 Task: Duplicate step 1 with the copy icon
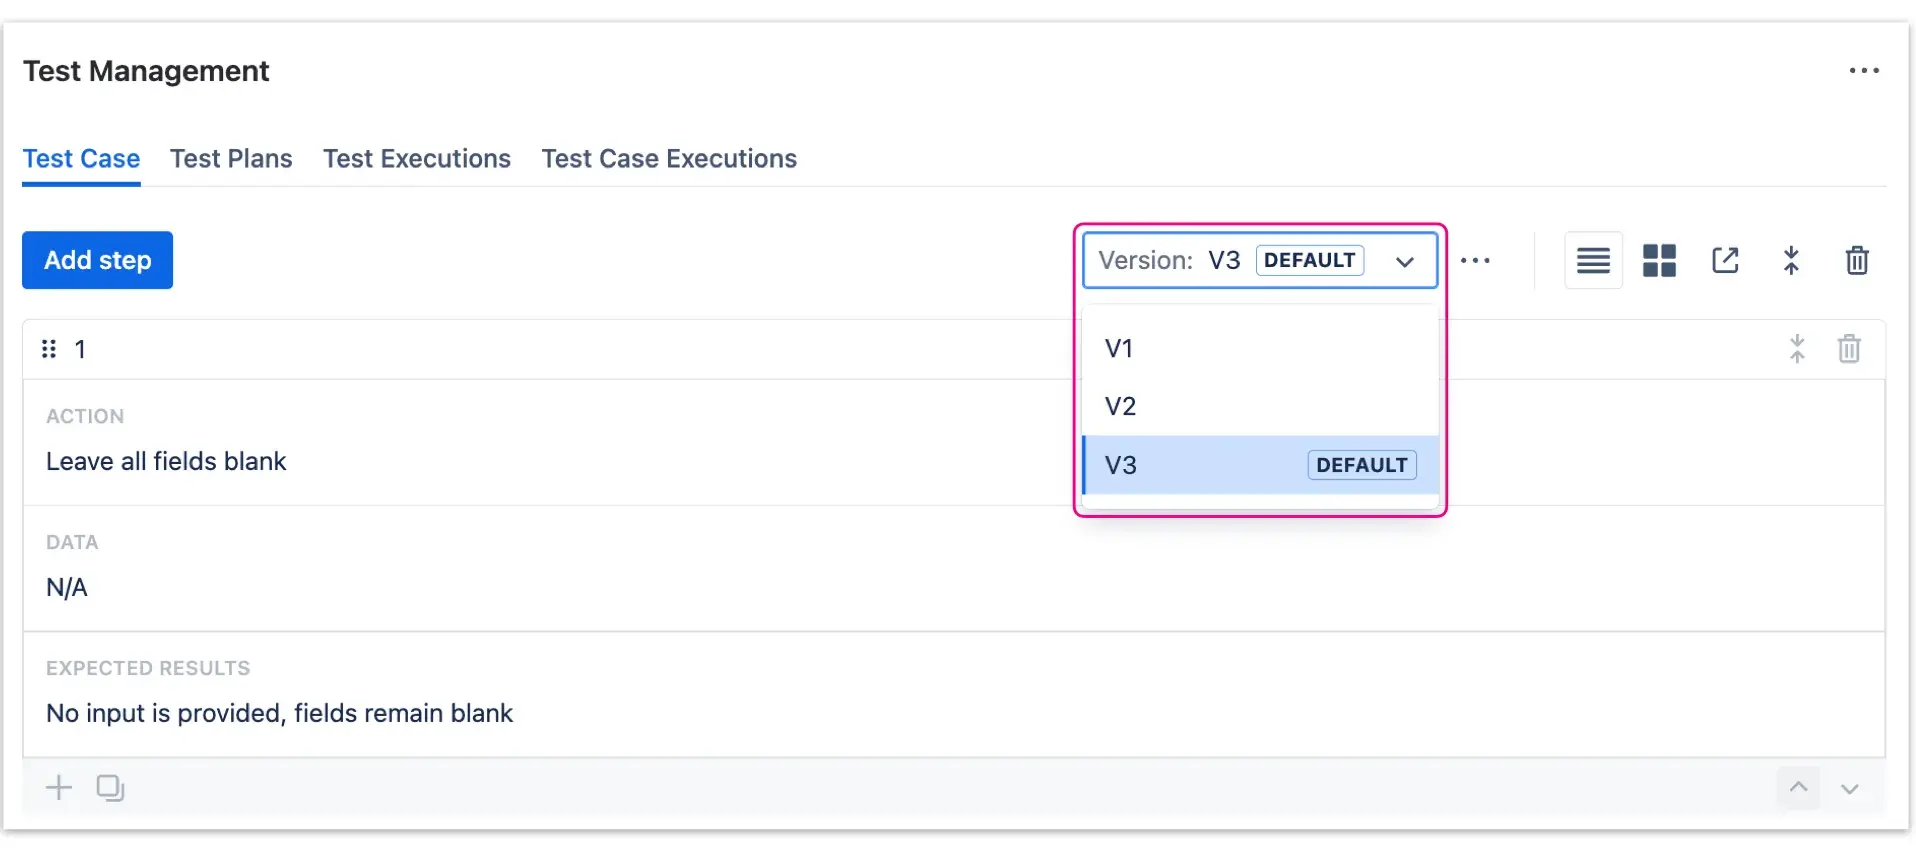110,787
